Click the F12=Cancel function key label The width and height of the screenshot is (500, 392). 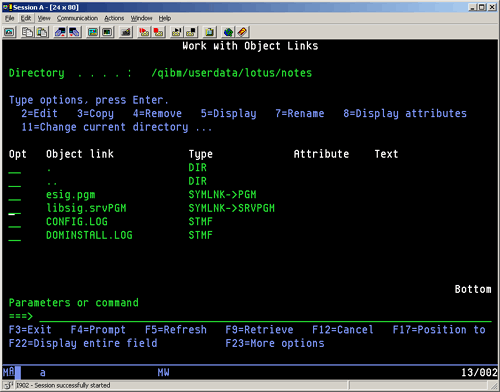click(343, 330)
